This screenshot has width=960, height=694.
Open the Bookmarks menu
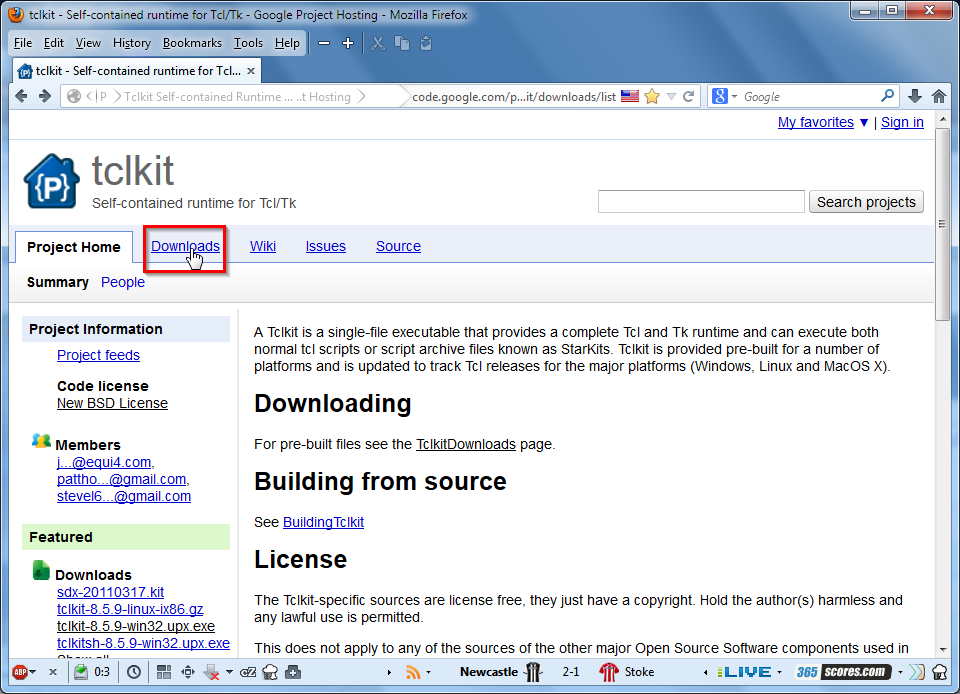pyautogui.click(x=194, y=43)
